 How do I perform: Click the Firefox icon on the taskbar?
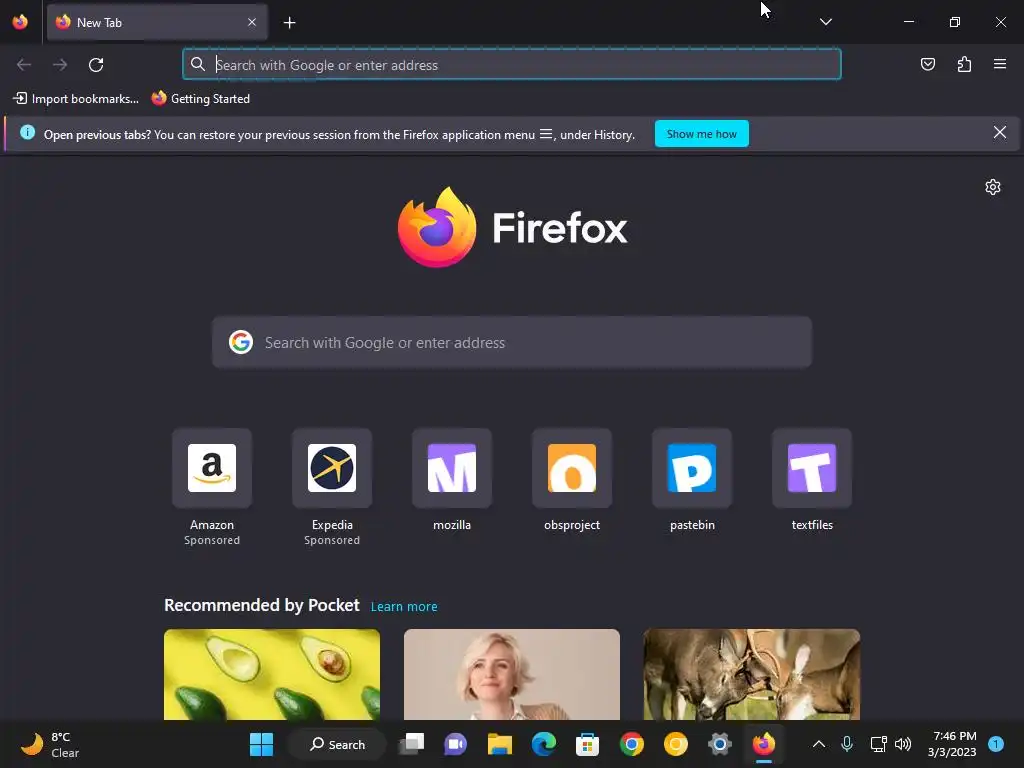[763, 744]
